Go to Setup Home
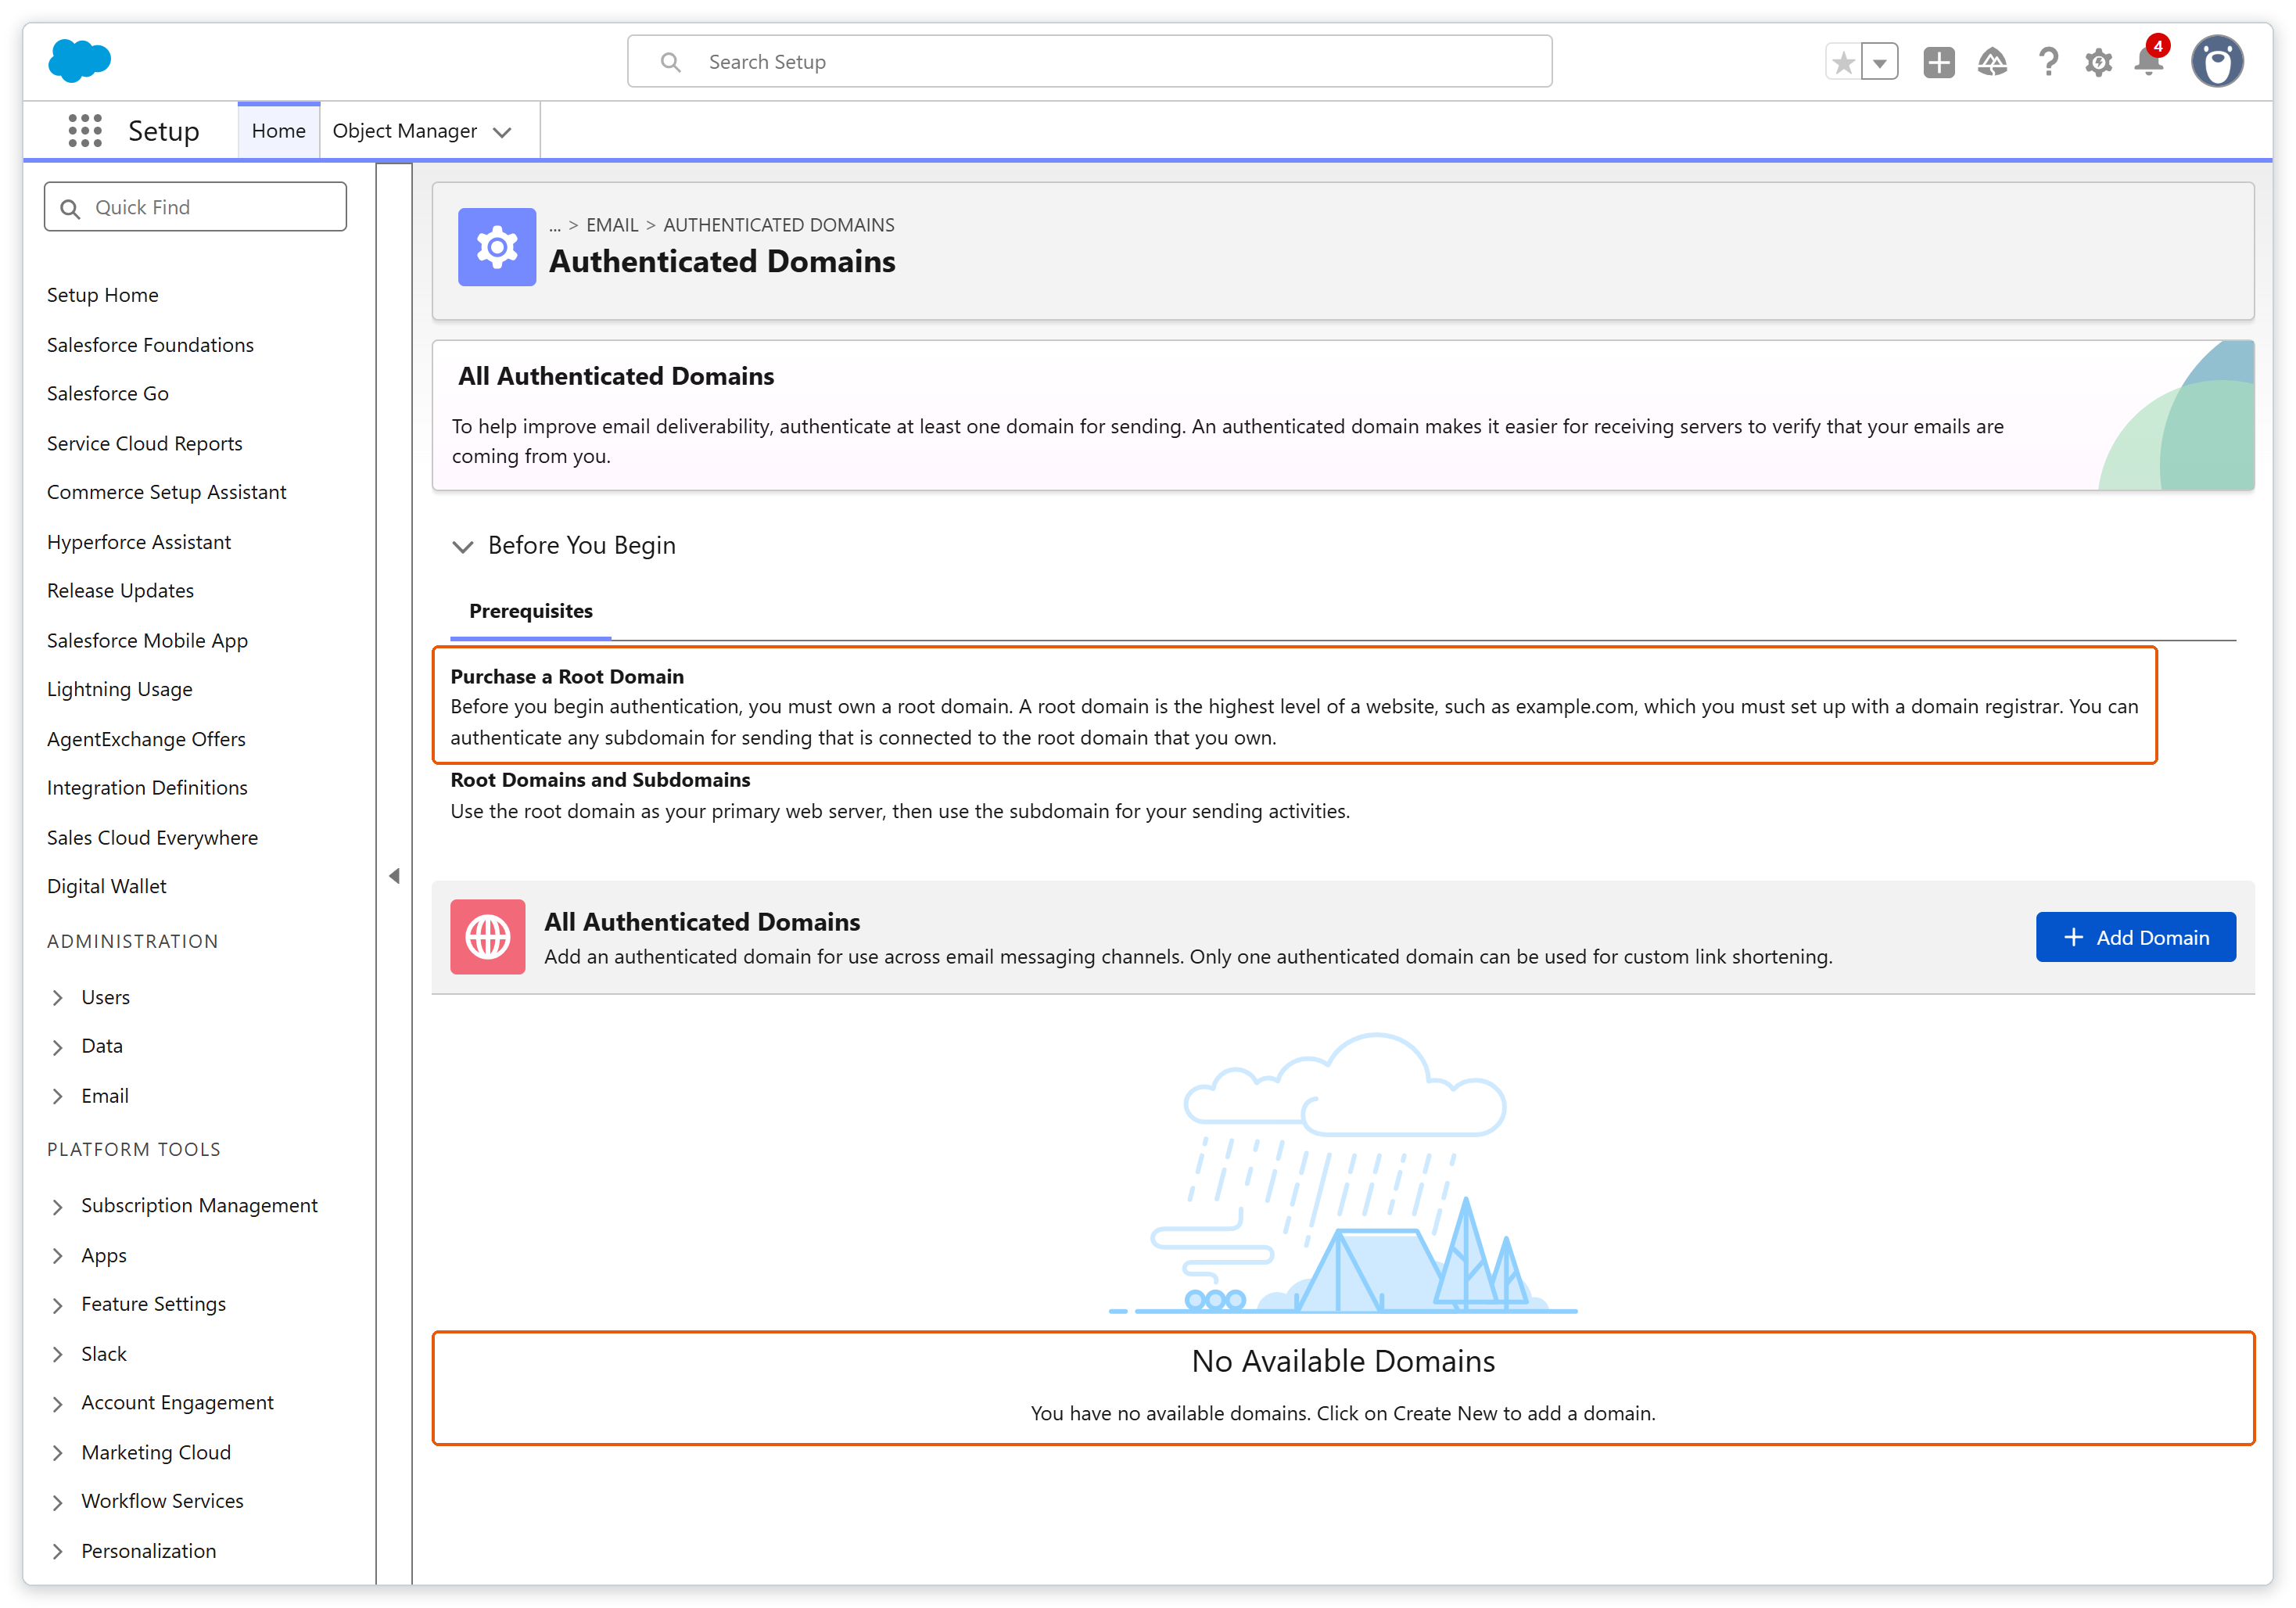 (102, 295)
